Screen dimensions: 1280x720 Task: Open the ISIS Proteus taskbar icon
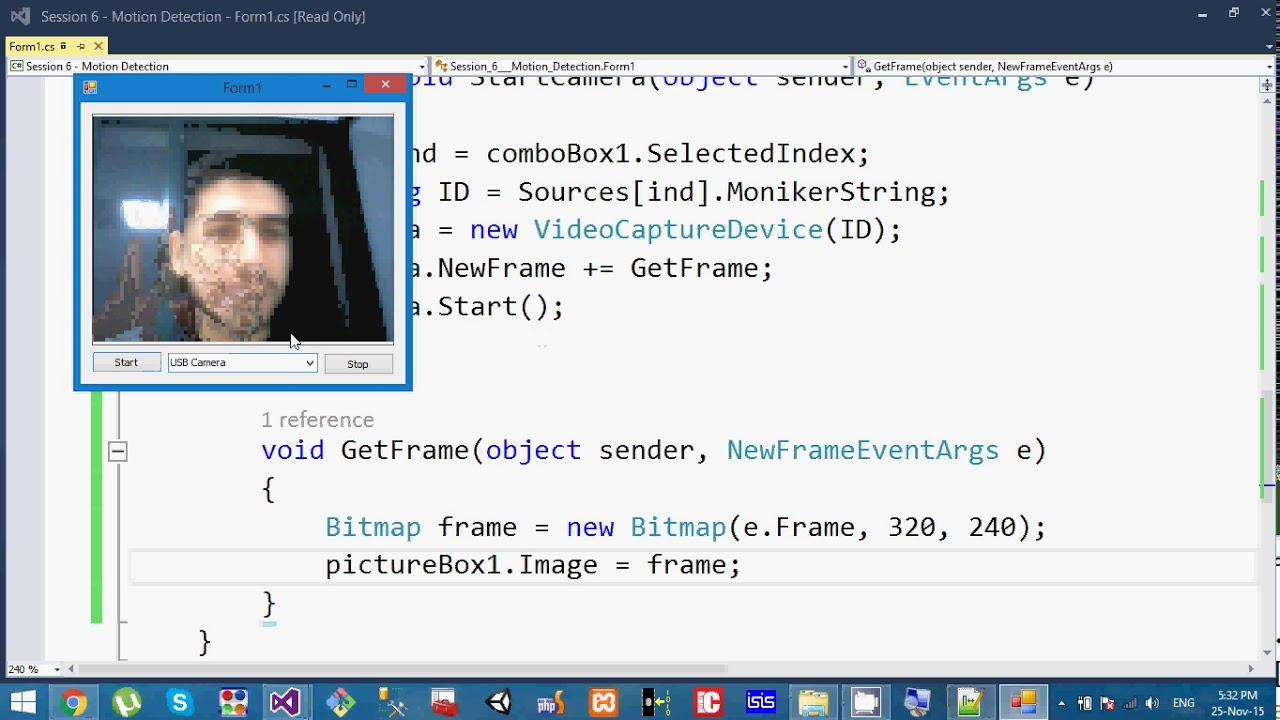(761, 703)
